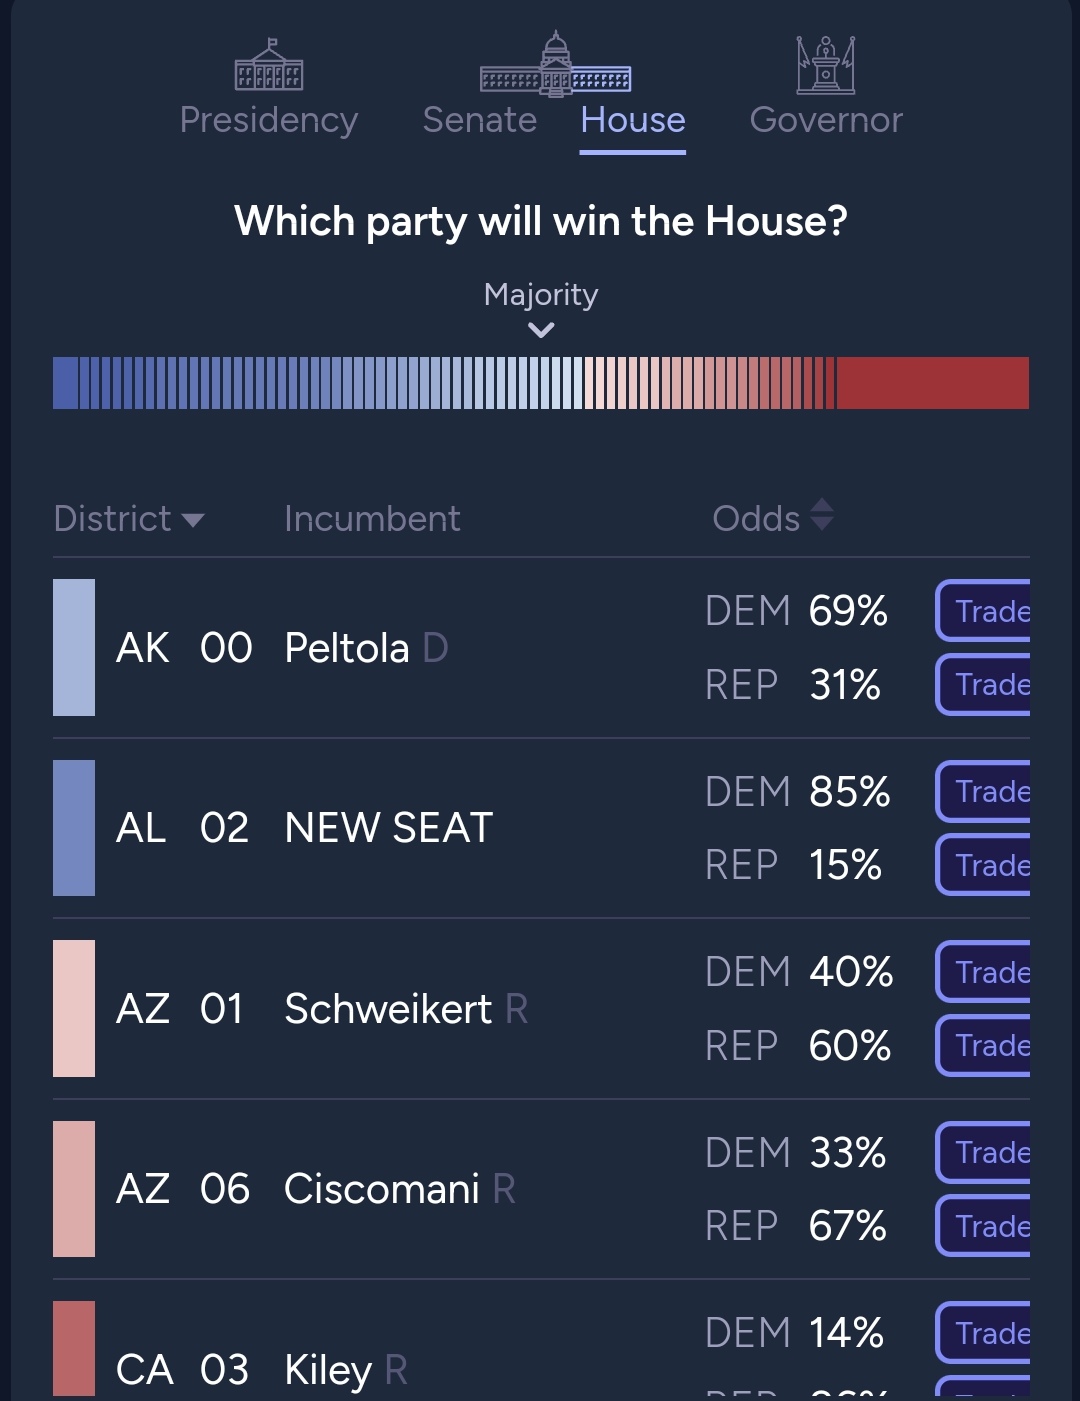Trade REP 60% for Schweikert's seat
Image resolution: width=1080 pixels, height=1401 pixels.
[983, 1046]
